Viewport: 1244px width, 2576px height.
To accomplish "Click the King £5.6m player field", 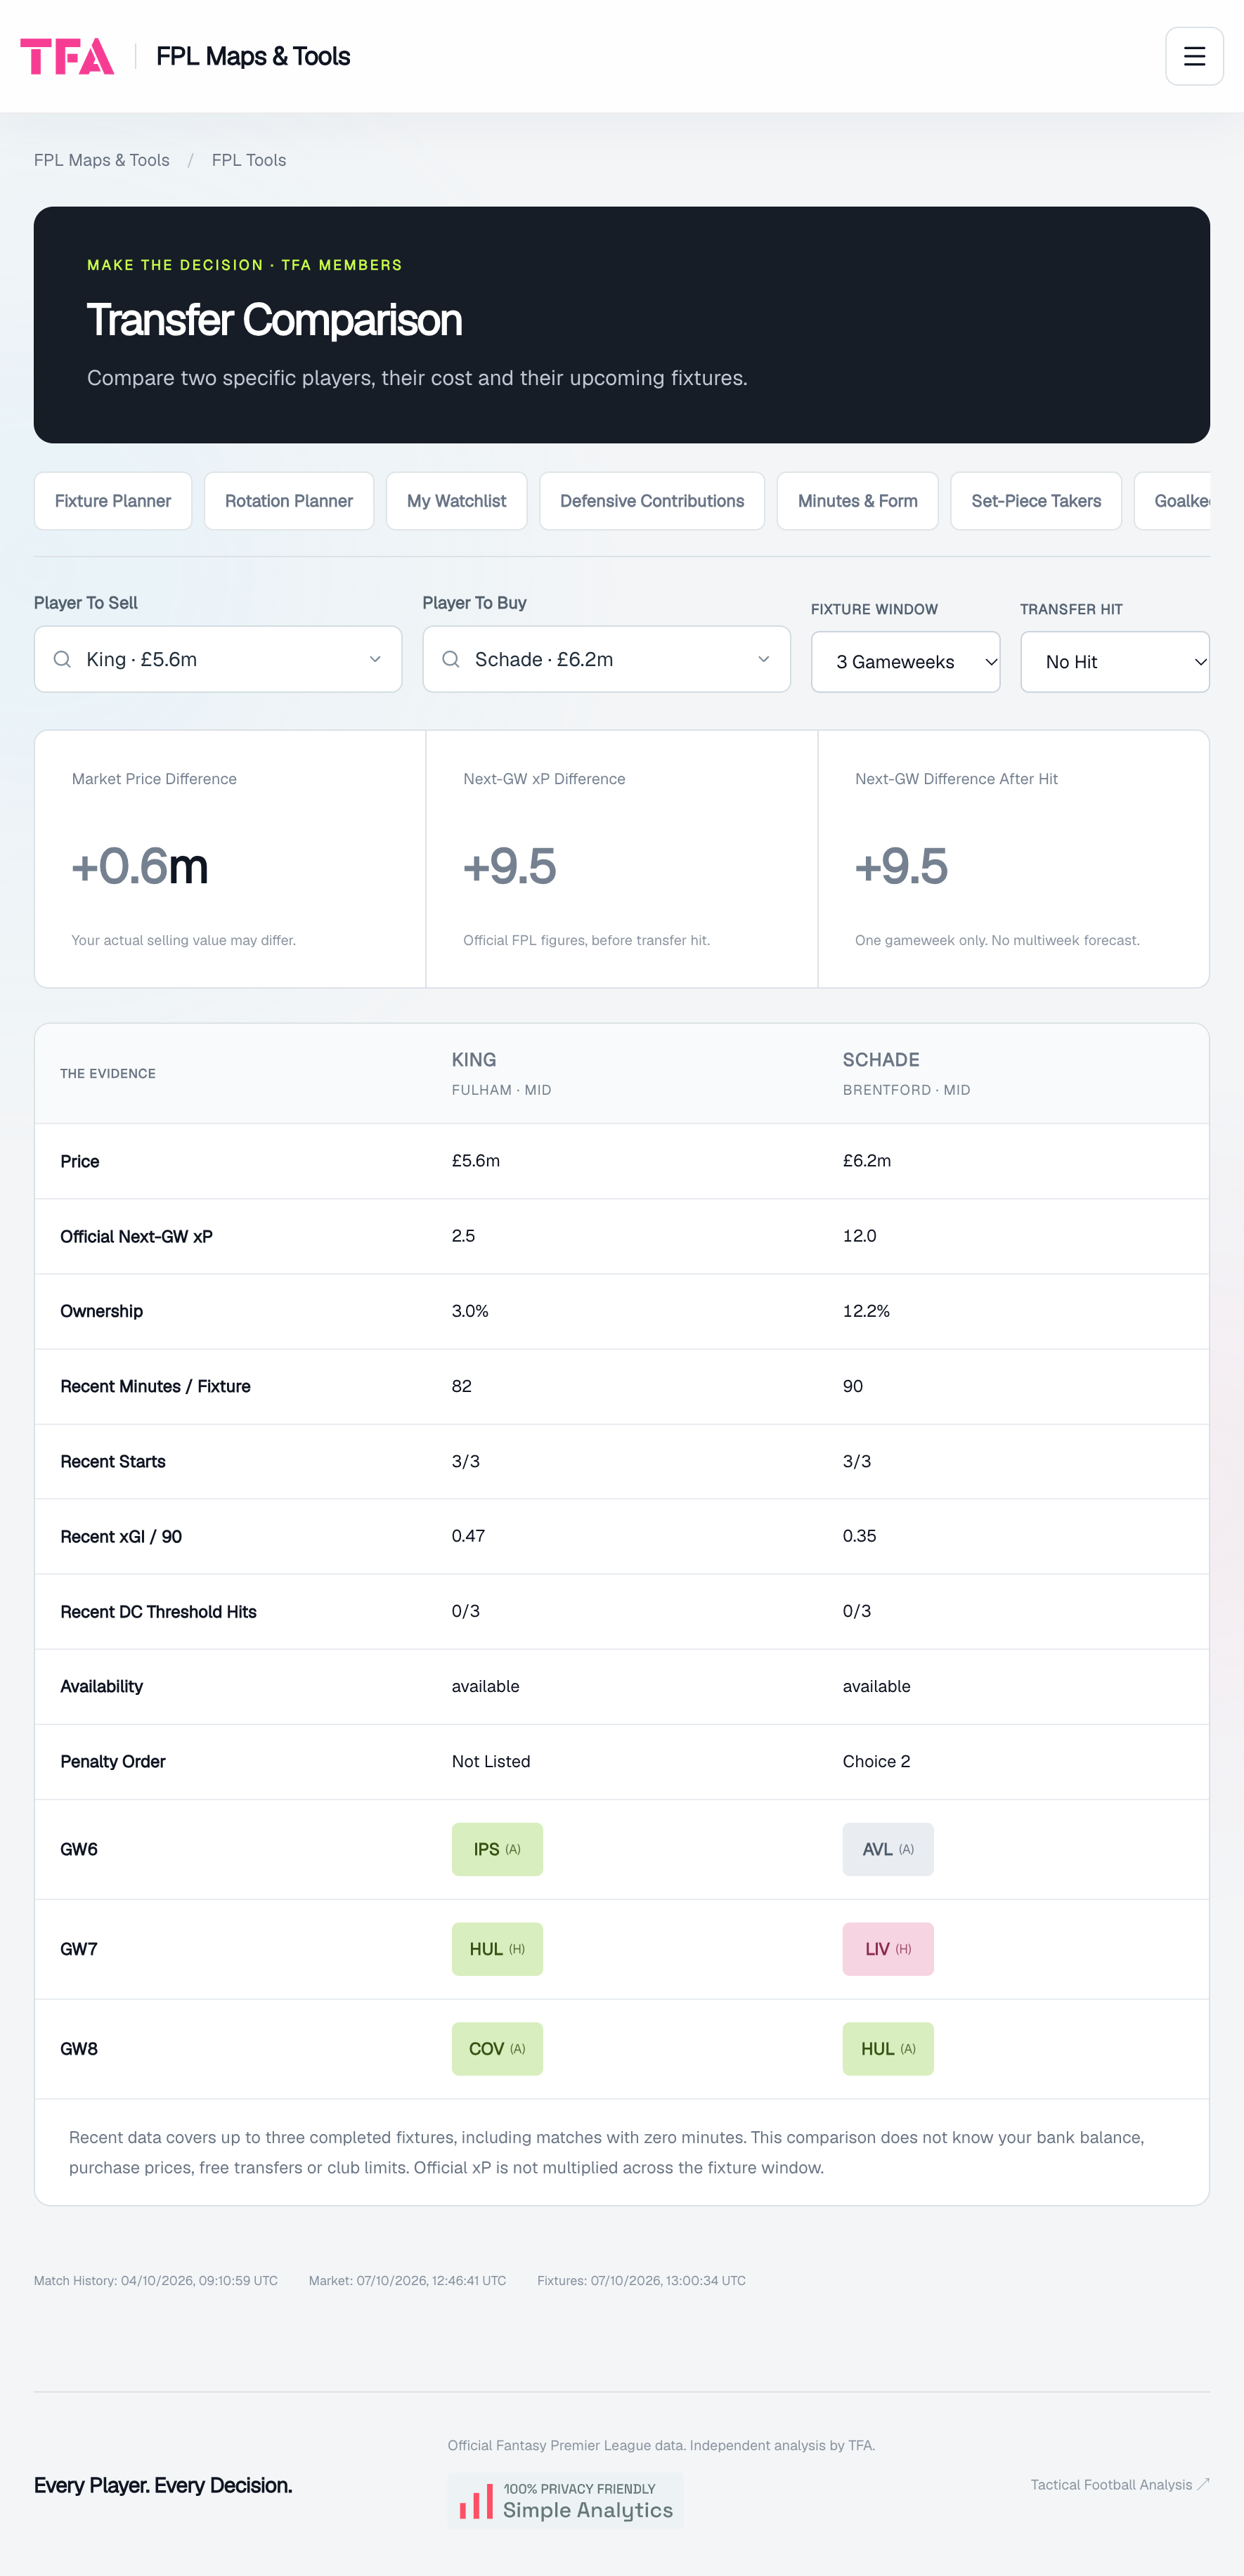I will tap(218, 659).
